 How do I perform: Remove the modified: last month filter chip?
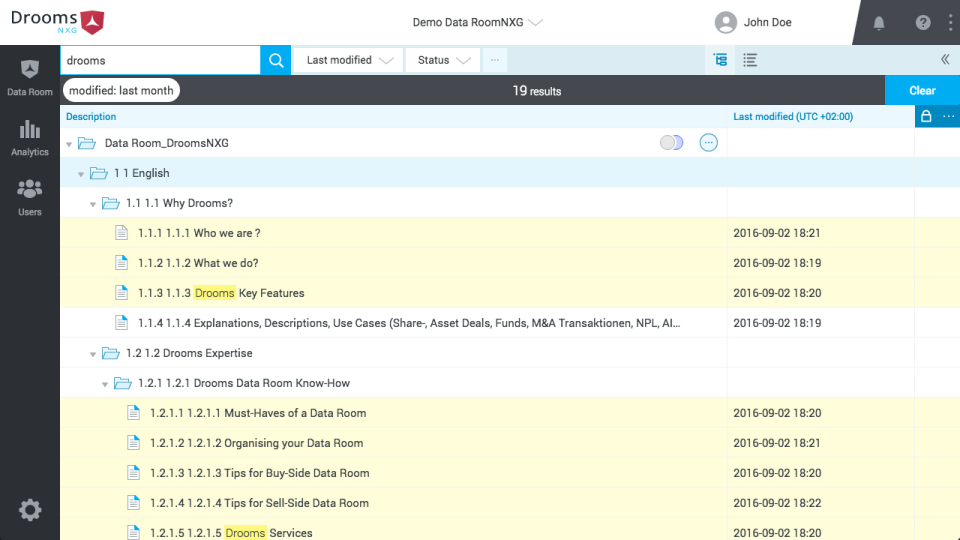(121, 91)
